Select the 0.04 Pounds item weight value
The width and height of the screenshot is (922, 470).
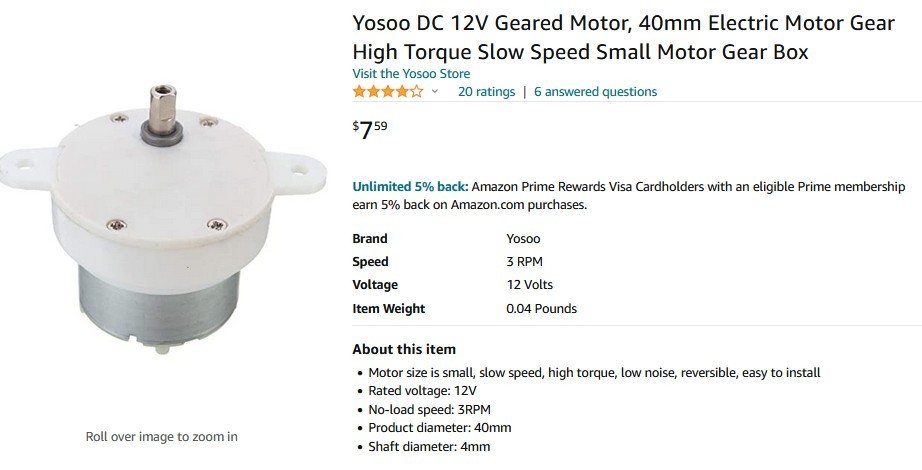point(541,309)
